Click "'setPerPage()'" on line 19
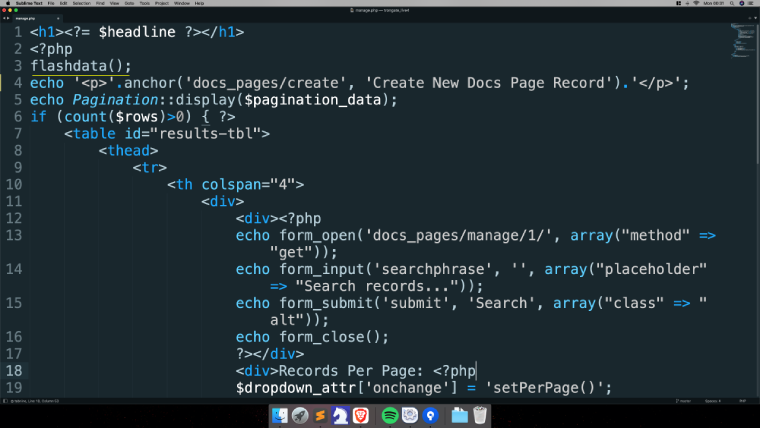Screen dimensions: 760x428 pos(543,388)
